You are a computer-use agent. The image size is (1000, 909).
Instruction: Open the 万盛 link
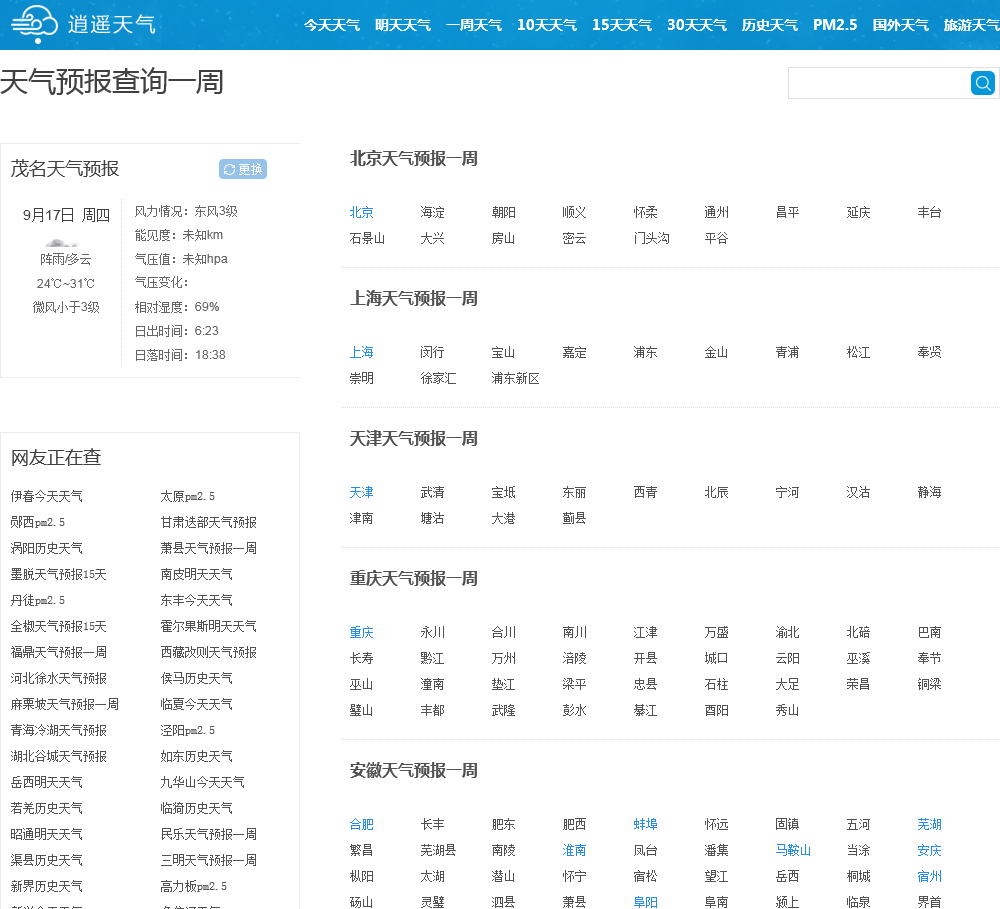(x=716, y=633)
